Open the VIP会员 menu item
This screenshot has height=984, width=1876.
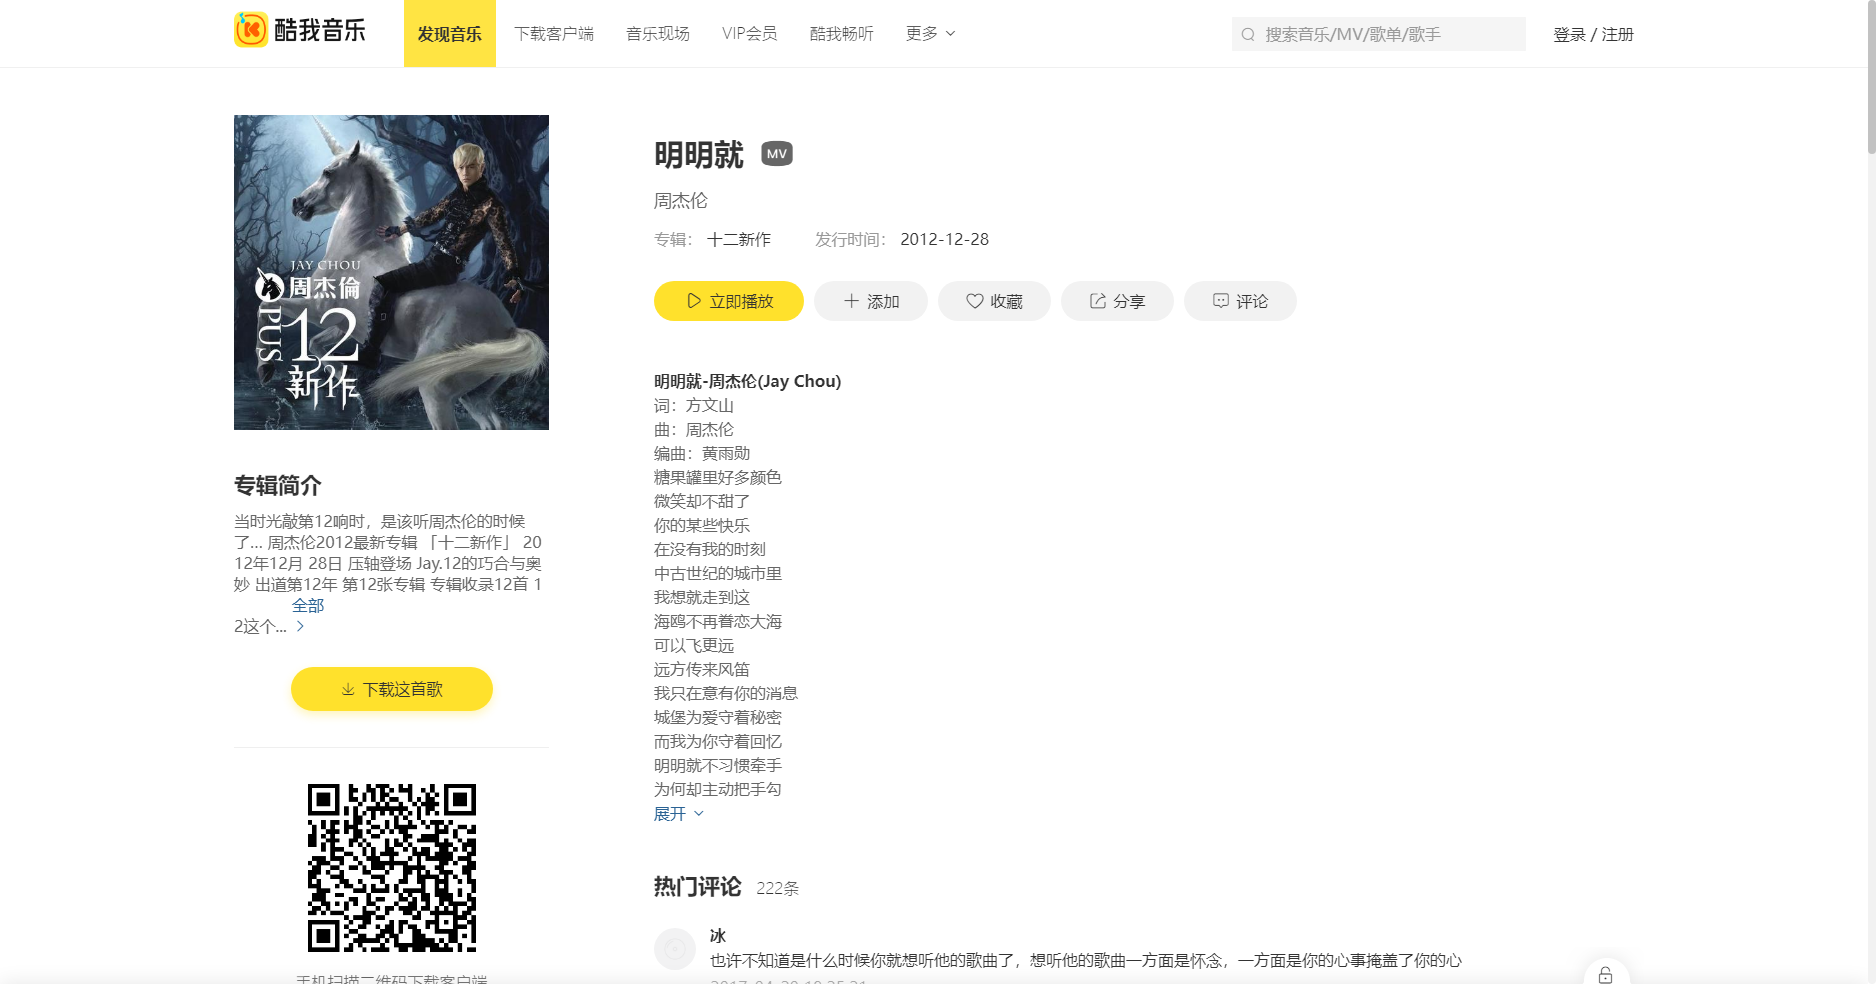click(x=749, y=33)
